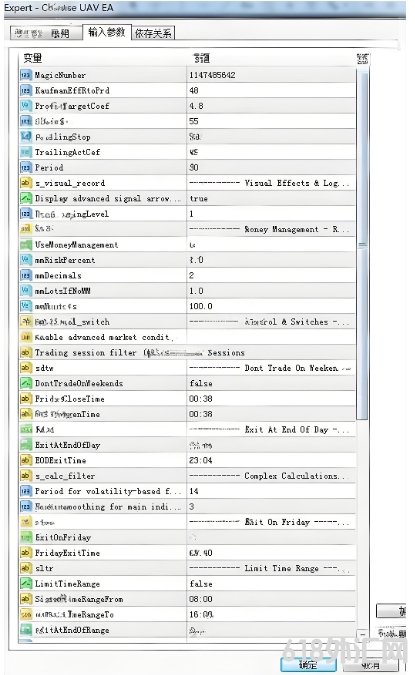415x675 pixels.
Task: Click the s_visual_record string icon
Action: (x=26, y=183)
